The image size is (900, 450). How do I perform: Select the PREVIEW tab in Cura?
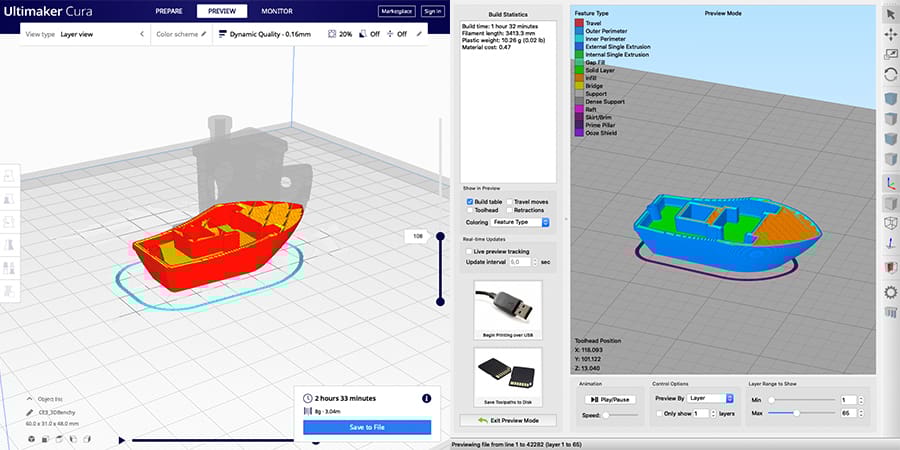(x=222, y=11)
